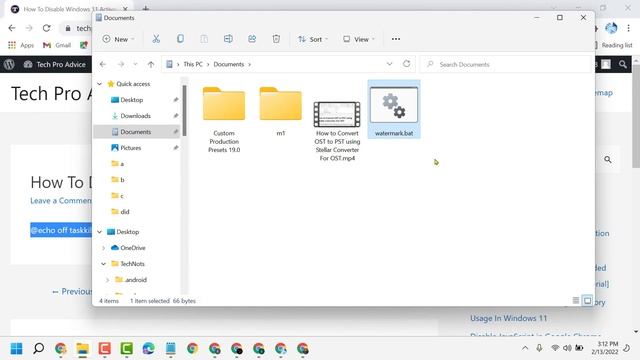
Task: Click the search magnifier in WordPress admin bar
Action: [622, 64]
